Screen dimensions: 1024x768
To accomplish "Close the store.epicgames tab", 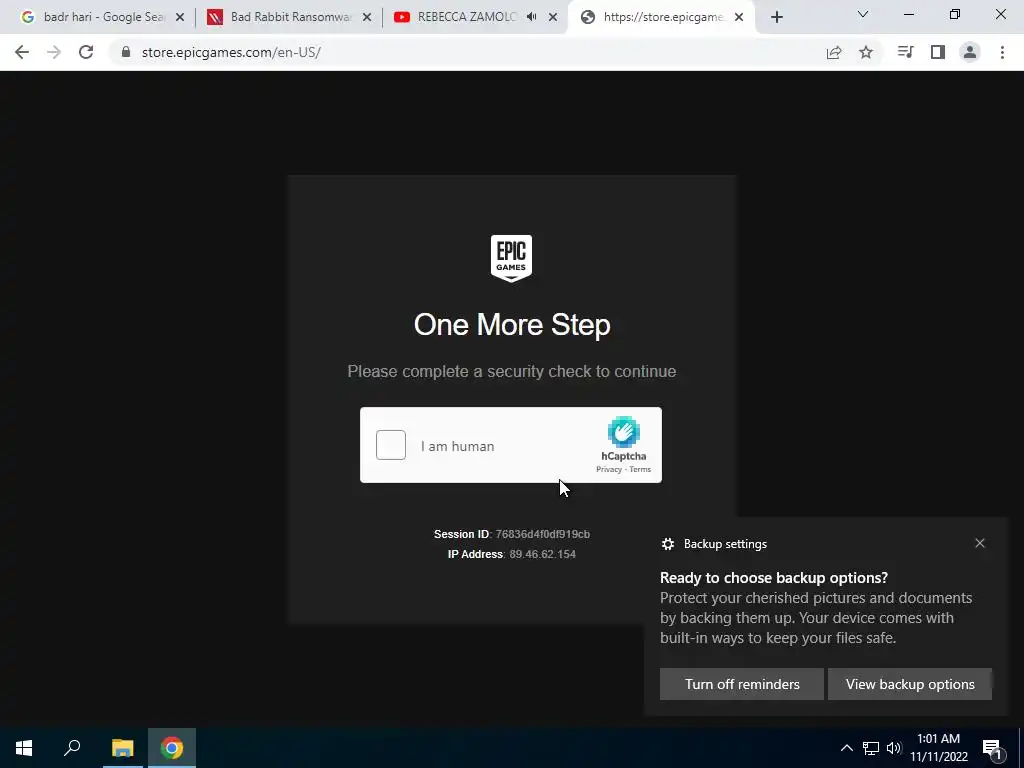I will pos(739,18).
